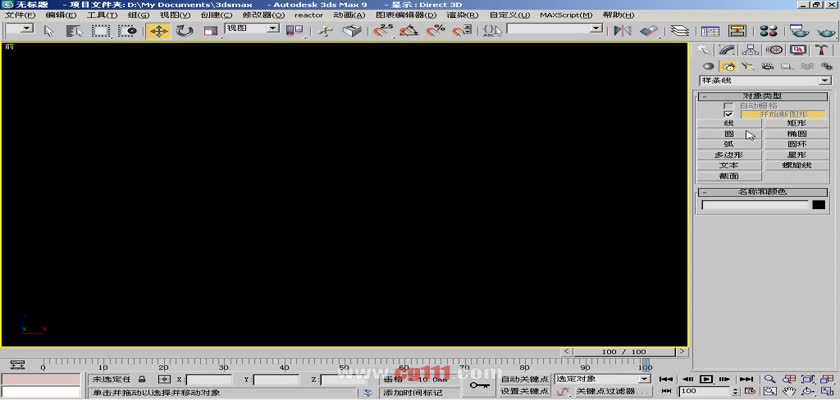
Task: Click the Mirror tool icon
Action: [x=622, y=31]
